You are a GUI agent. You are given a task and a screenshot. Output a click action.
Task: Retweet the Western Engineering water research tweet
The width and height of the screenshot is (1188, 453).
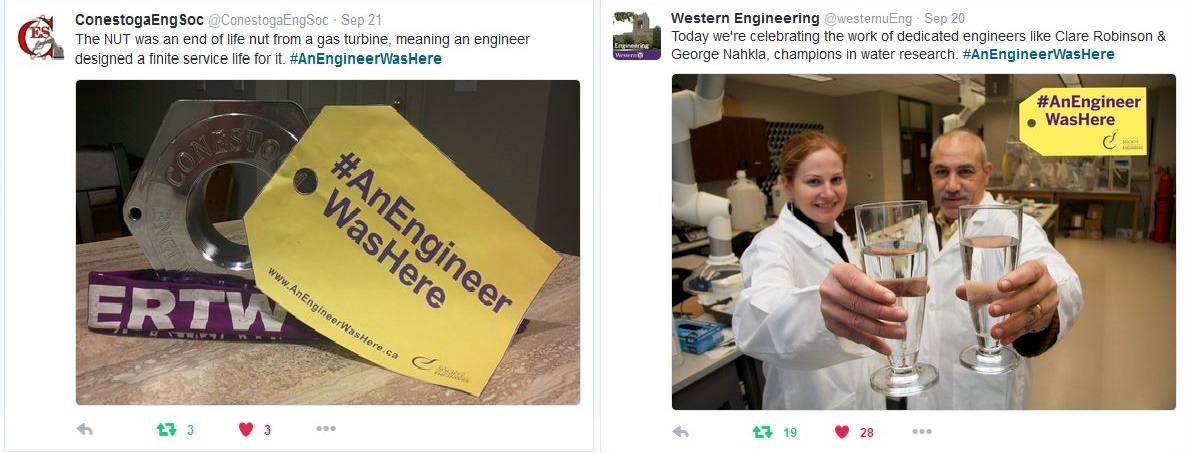point(763,432)
